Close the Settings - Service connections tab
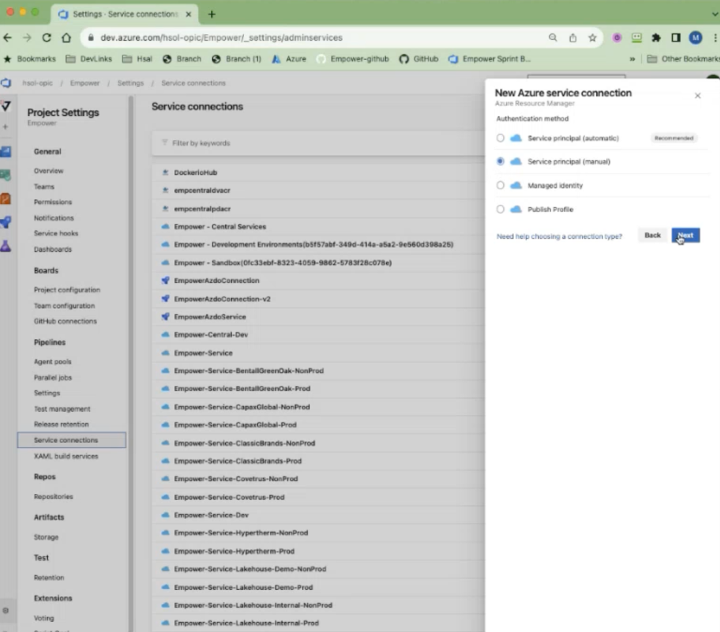Viewport: 720px width, 632px height. point(188,14)
